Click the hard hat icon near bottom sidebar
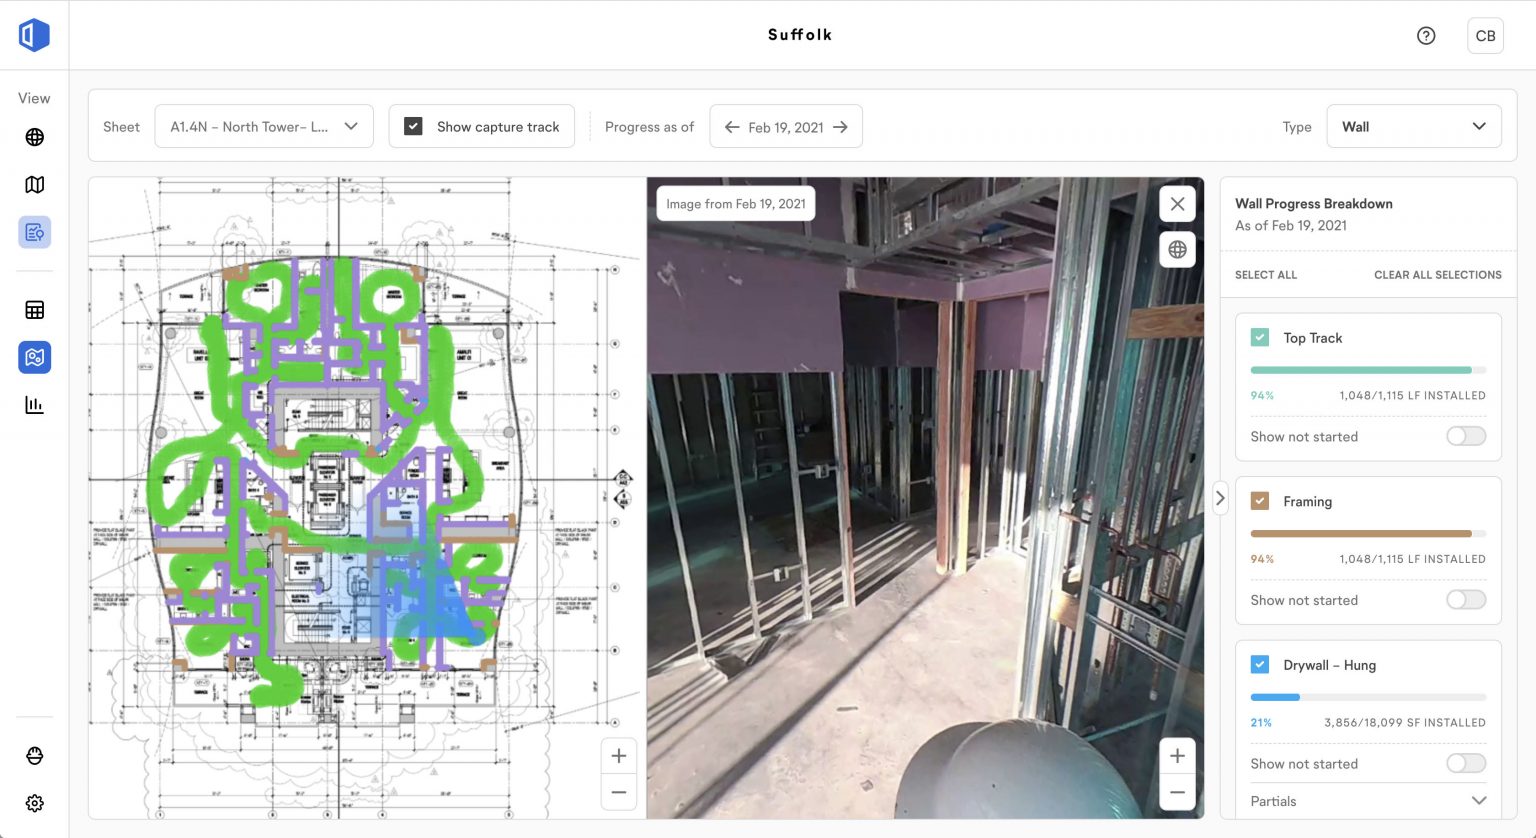This screenshot has width=1536, height=838. point(34,755)
